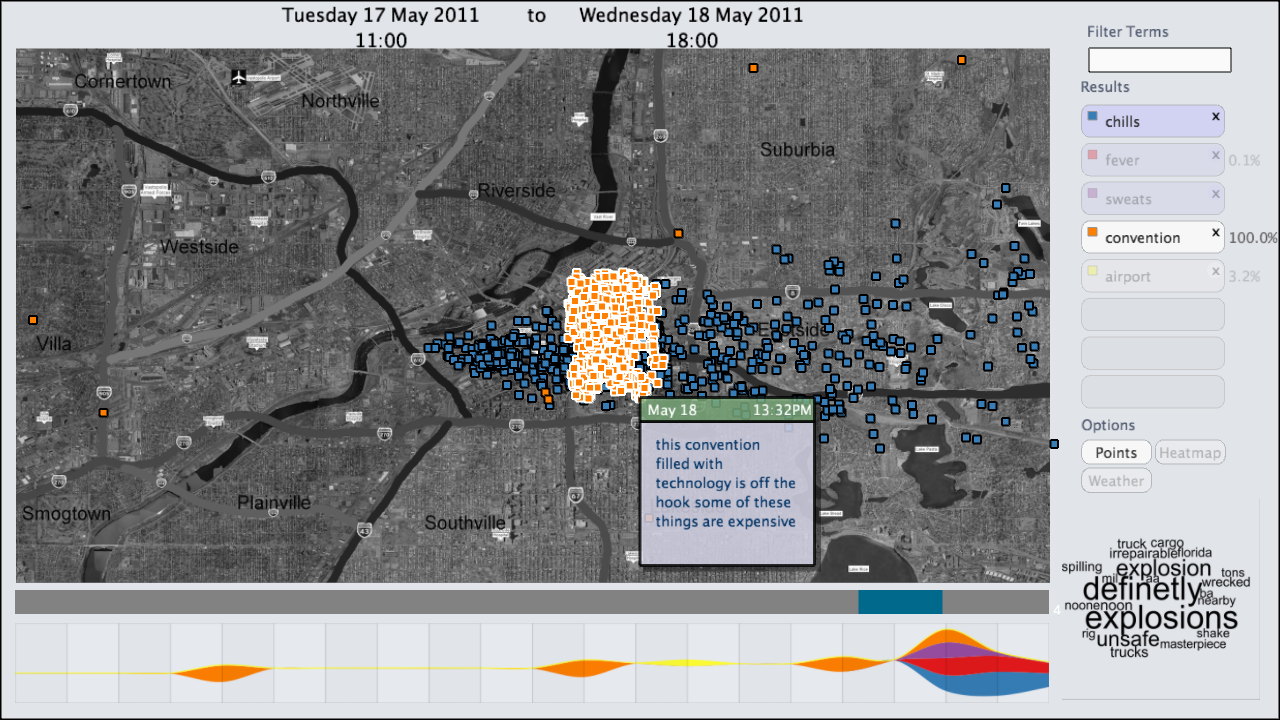Click into the Filter Terms input box
The width and height of the screenshot is (1280, 720).
(1159, 60)
